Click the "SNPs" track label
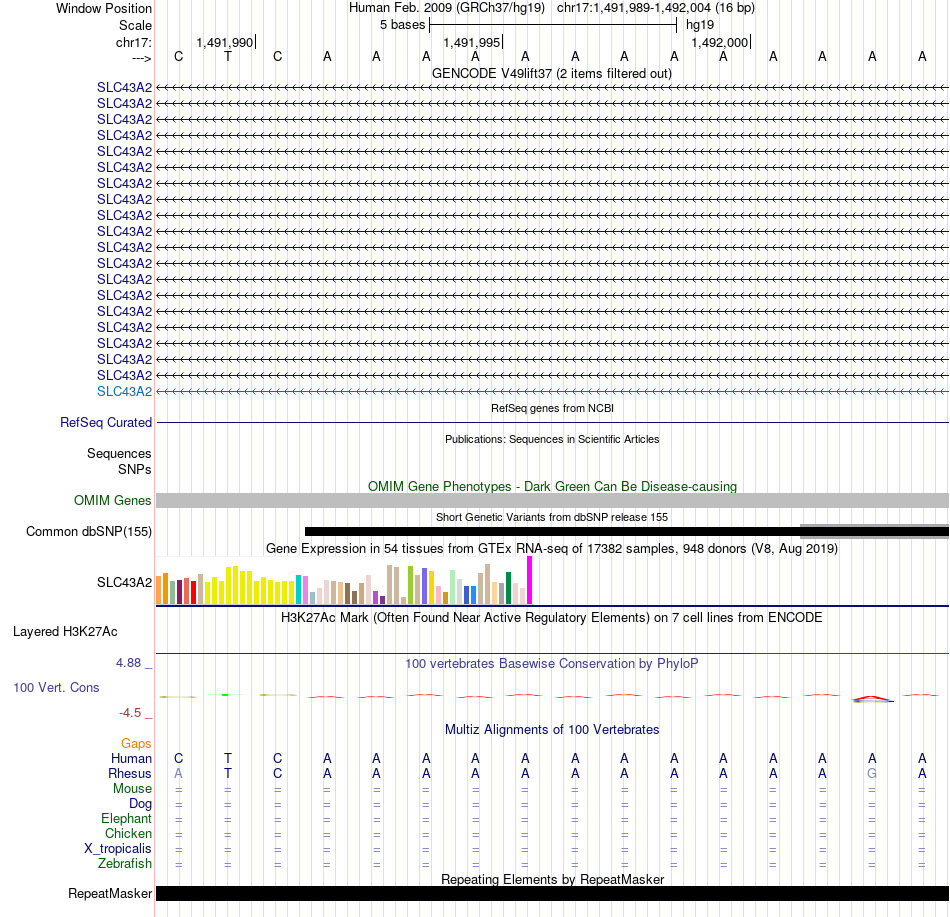The width and height of the screenshot is (950, 917). point(135,469)
